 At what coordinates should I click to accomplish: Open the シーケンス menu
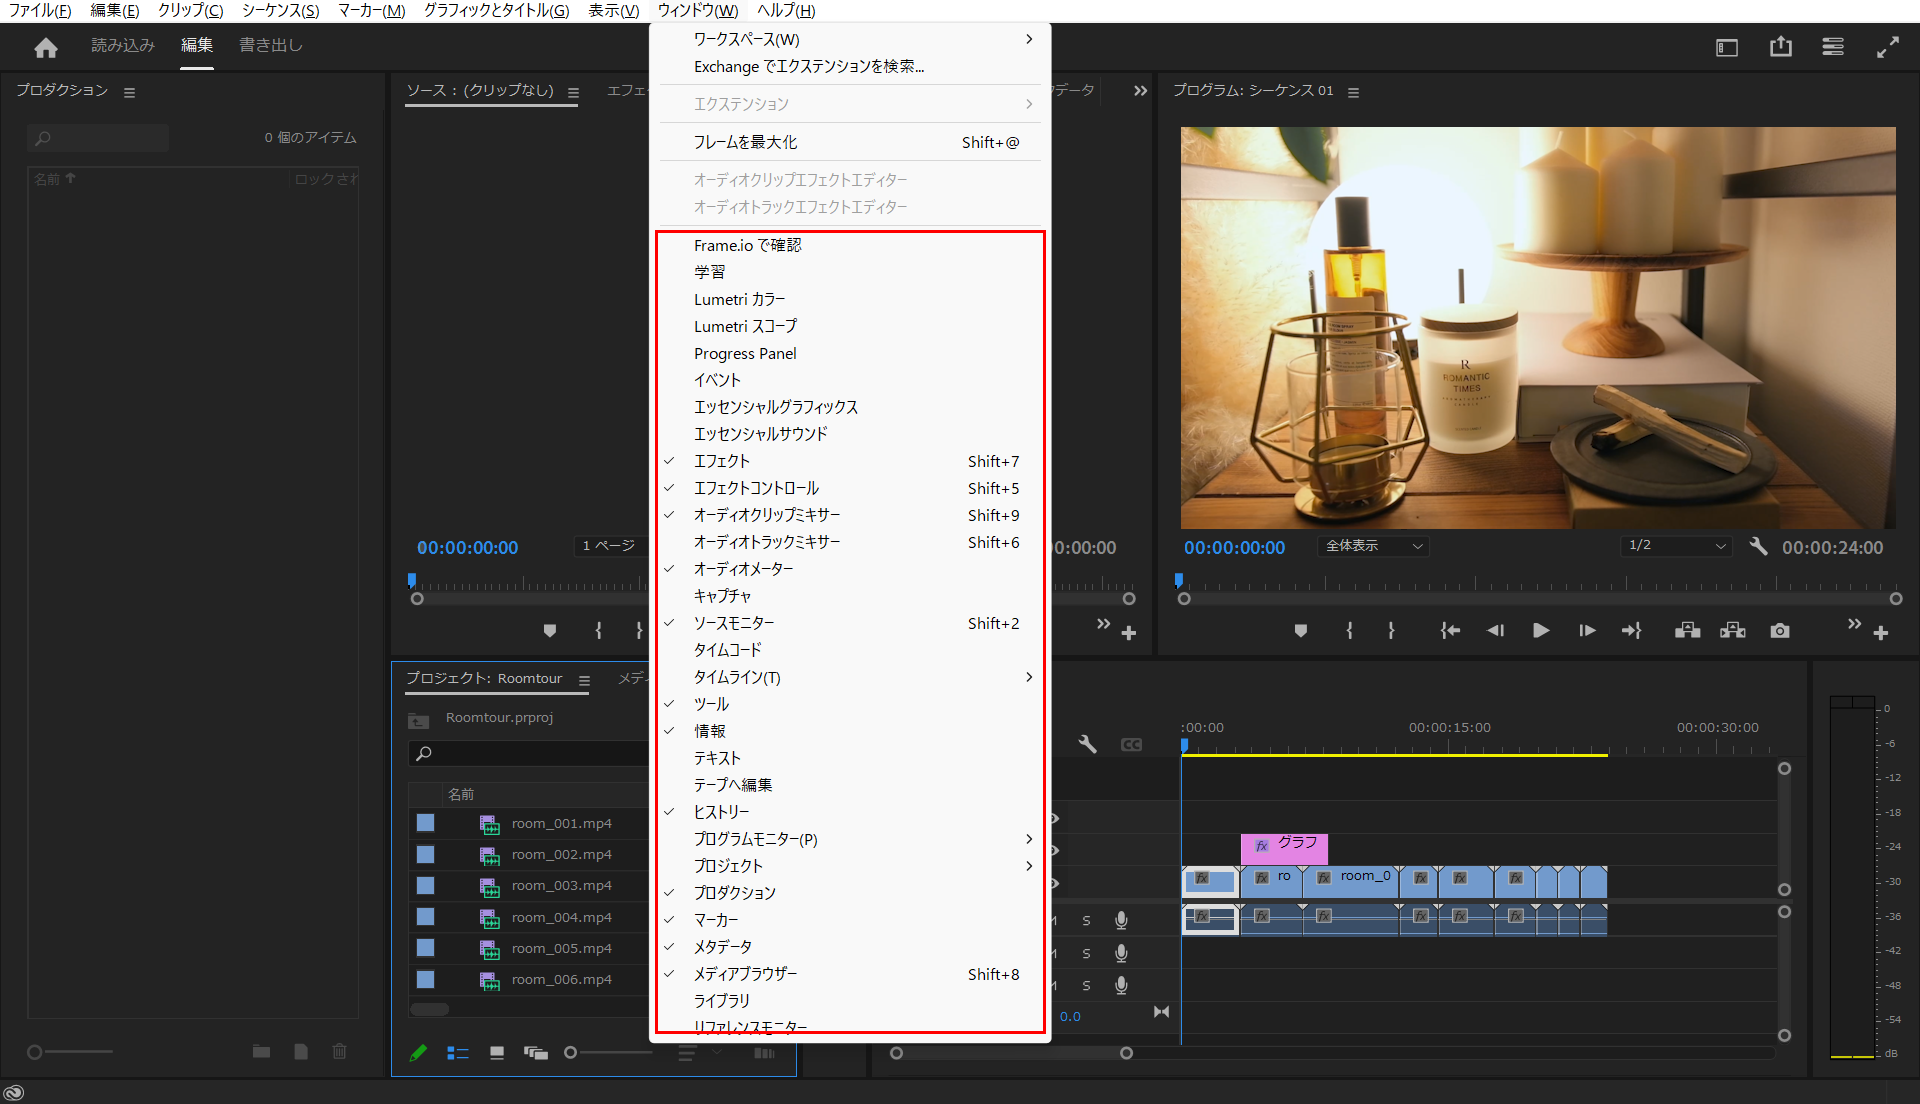[x=281, y=11]
